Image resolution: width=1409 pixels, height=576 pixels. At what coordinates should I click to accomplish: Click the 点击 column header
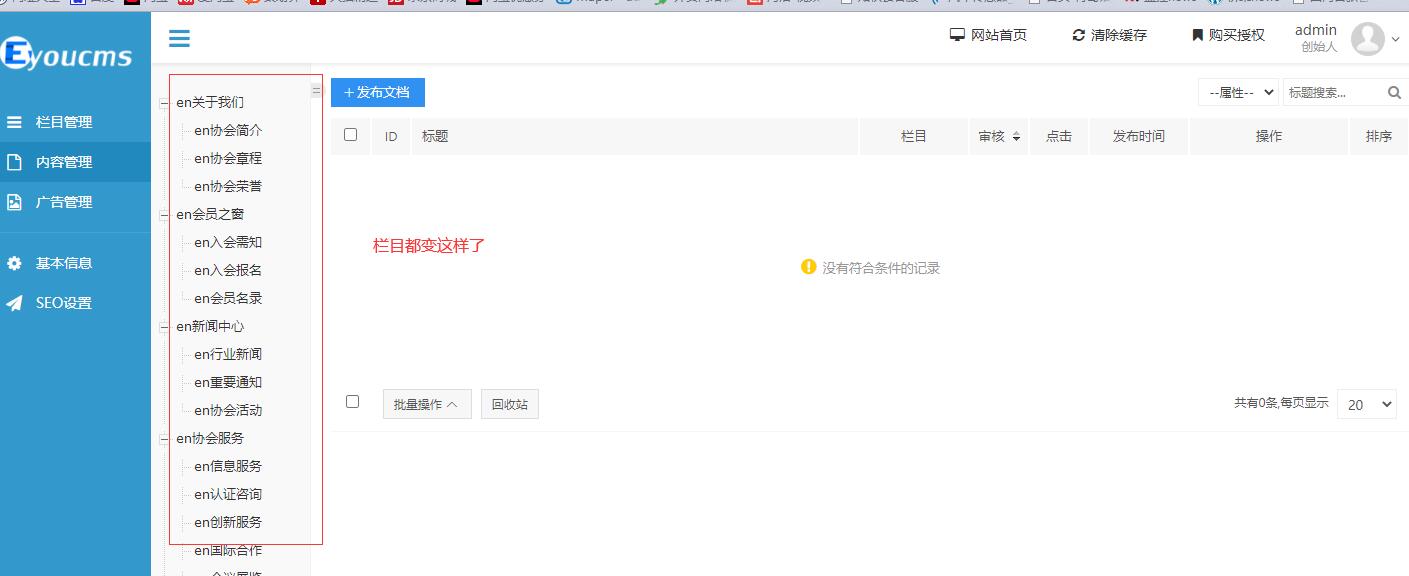click(1059, 136)
